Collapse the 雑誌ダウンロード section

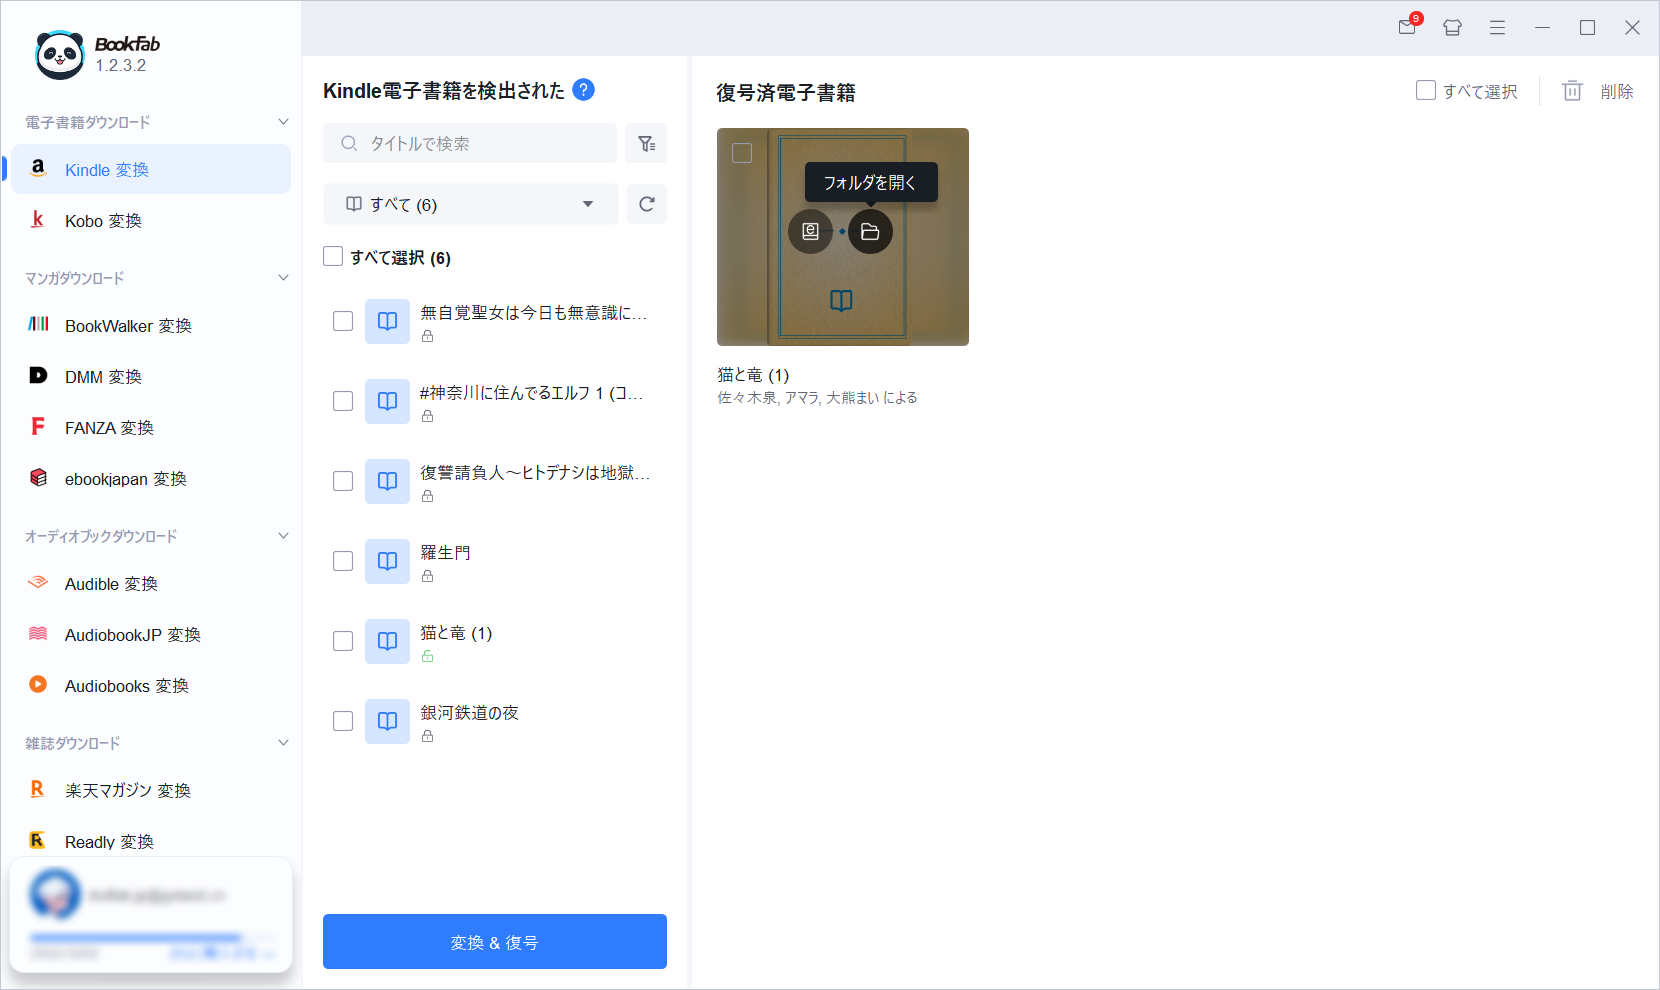click(x=283, y=743)
